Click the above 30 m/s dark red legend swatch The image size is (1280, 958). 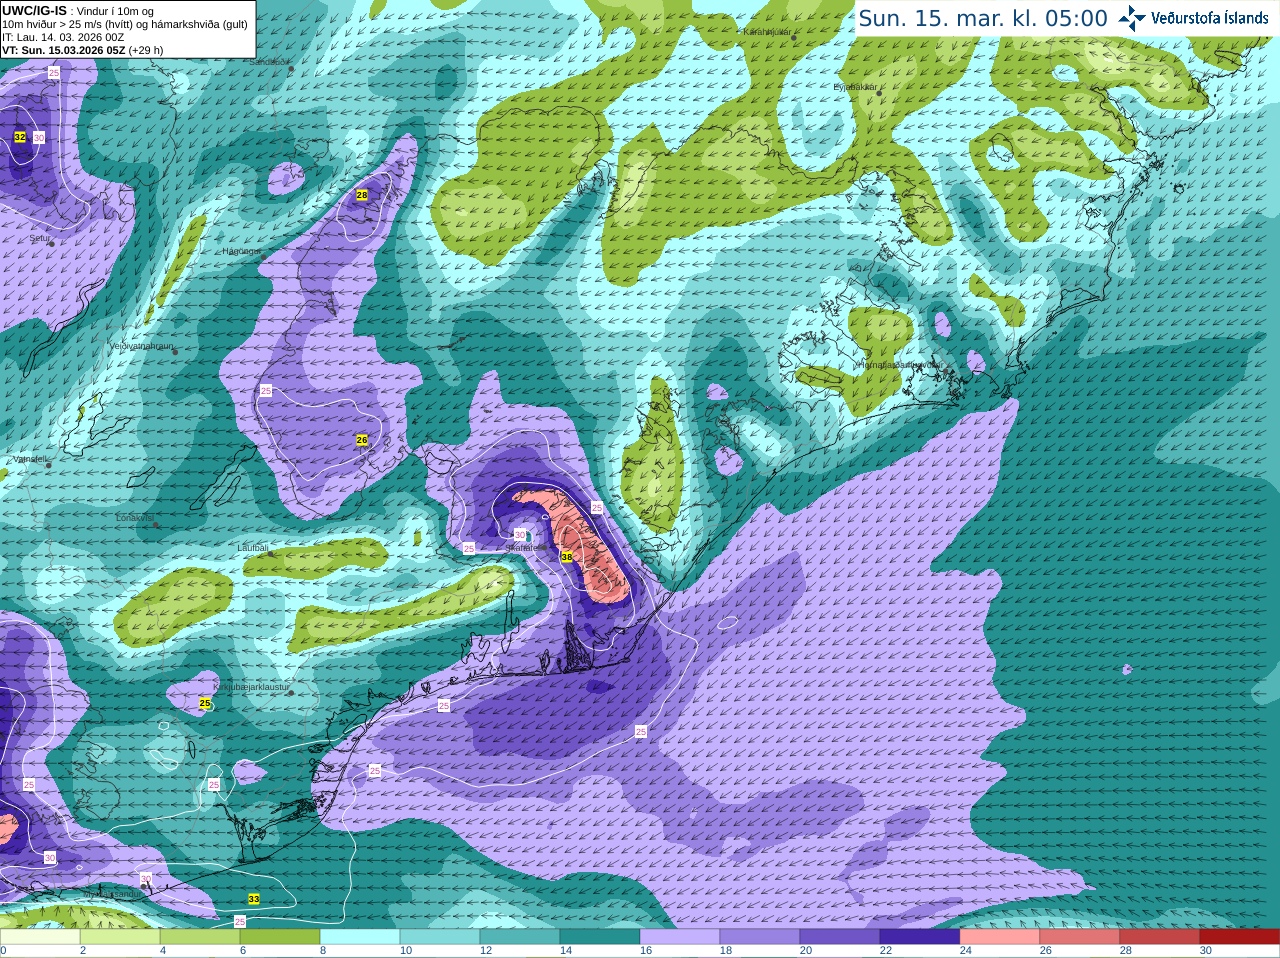point(1240,937)
